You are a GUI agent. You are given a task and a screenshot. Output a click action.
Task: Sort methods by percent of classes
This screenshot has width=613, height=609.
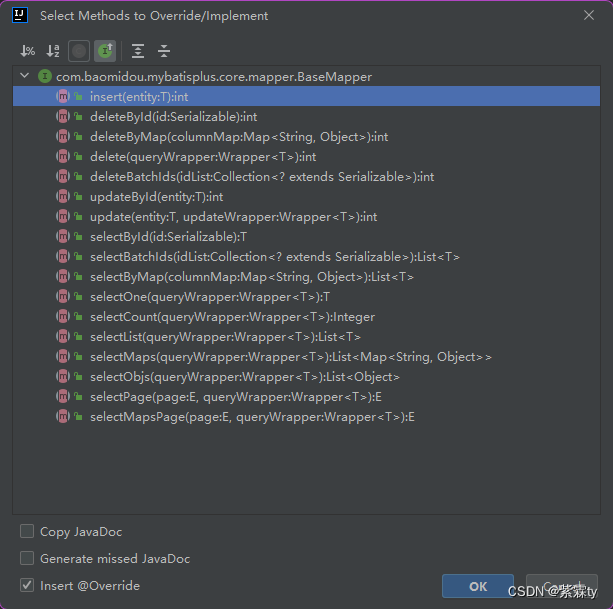point(27,51)
